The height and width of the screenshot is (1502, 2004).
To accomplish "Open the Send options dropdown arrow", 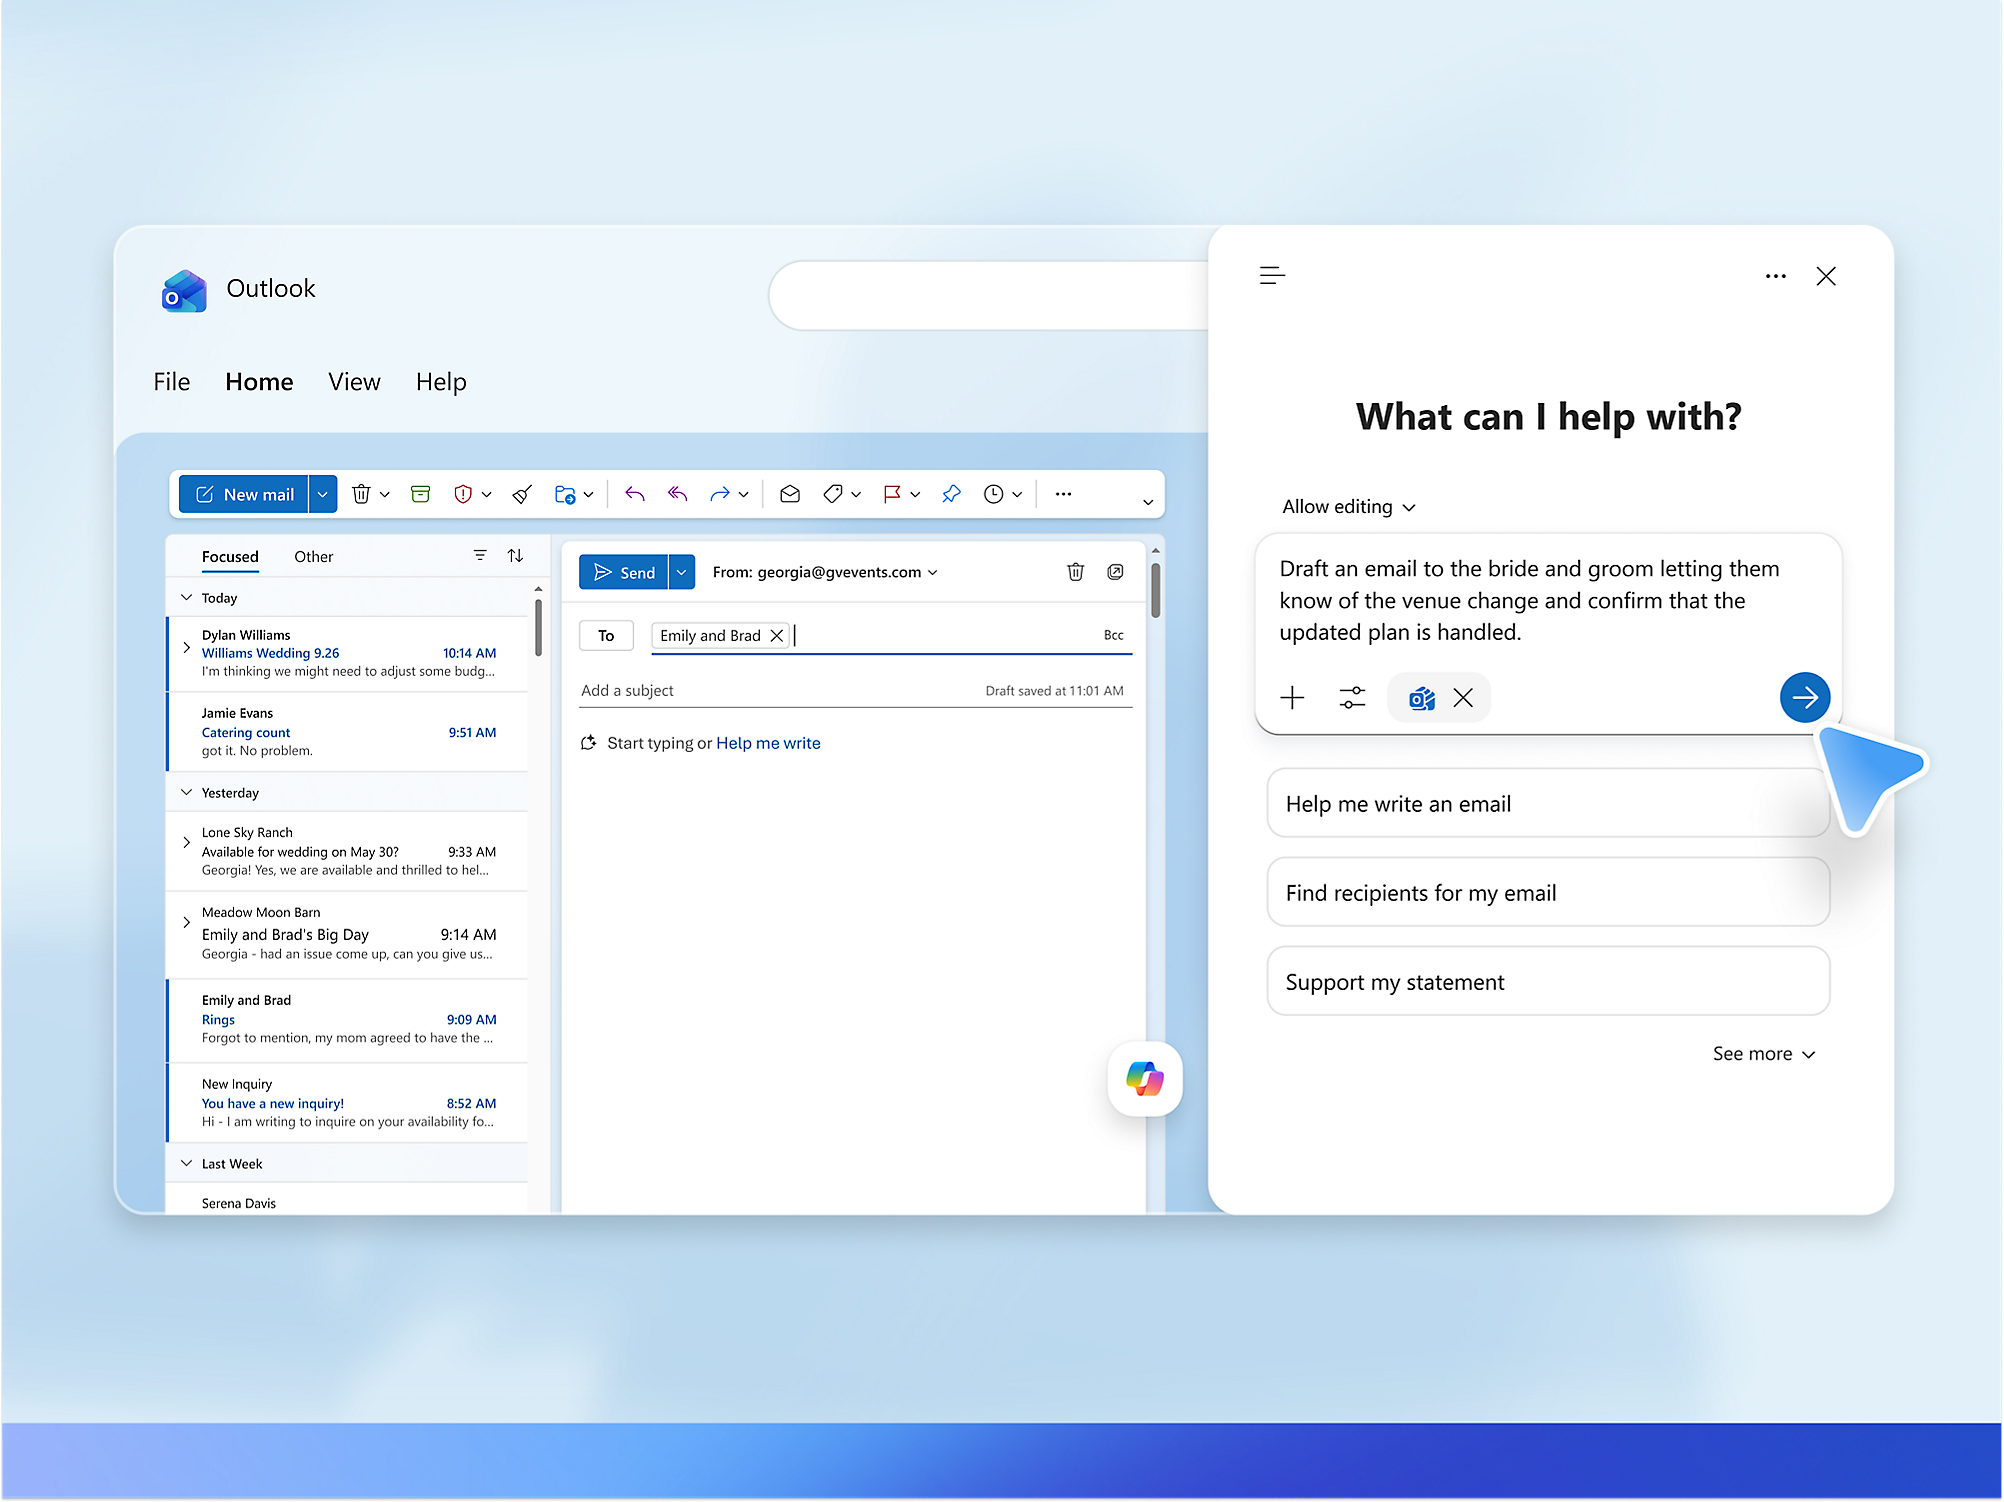I will point(682,572).
